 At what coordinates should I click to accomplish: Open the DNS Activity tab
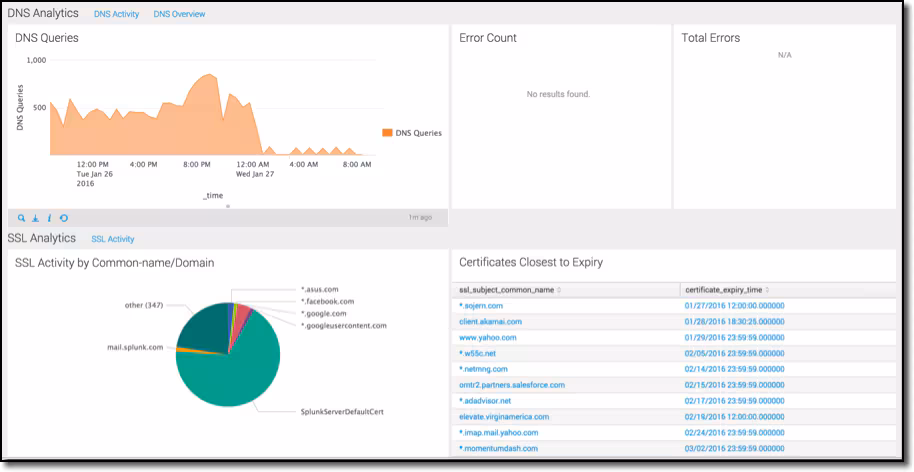[116, 15]
